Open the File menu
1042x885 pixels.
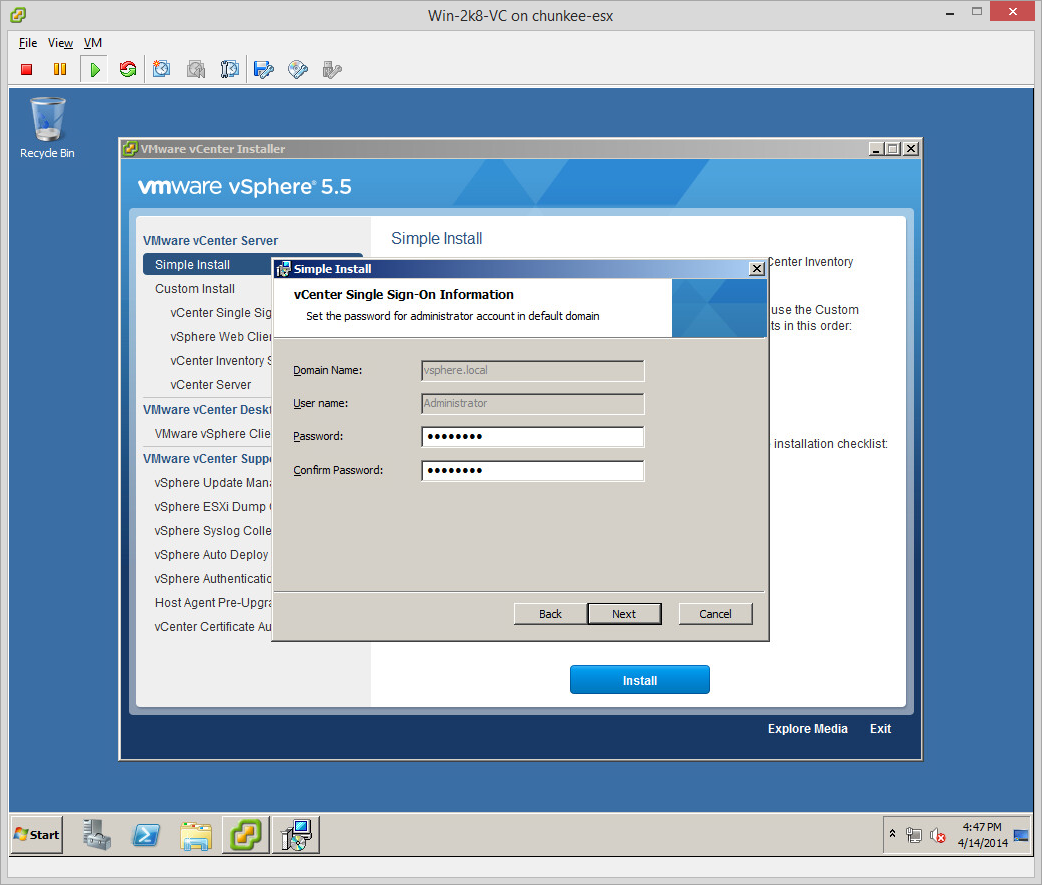(x=28, y=43)
